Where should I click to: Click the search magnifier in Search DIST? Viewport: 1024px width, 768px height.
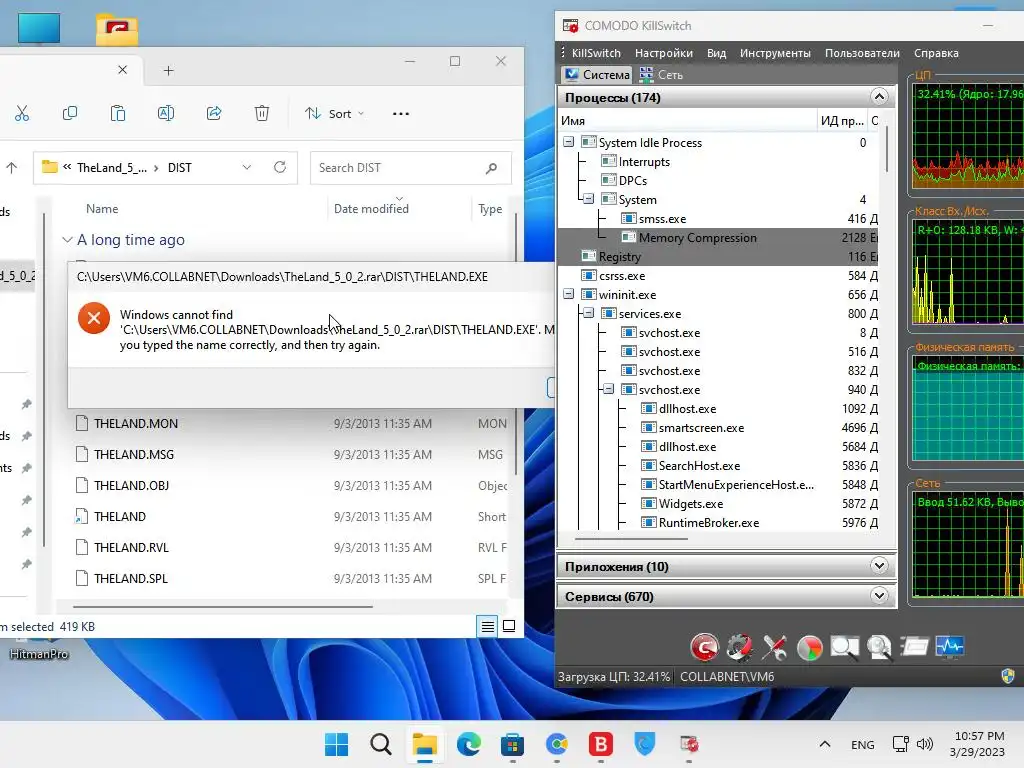tap(491, 168)
